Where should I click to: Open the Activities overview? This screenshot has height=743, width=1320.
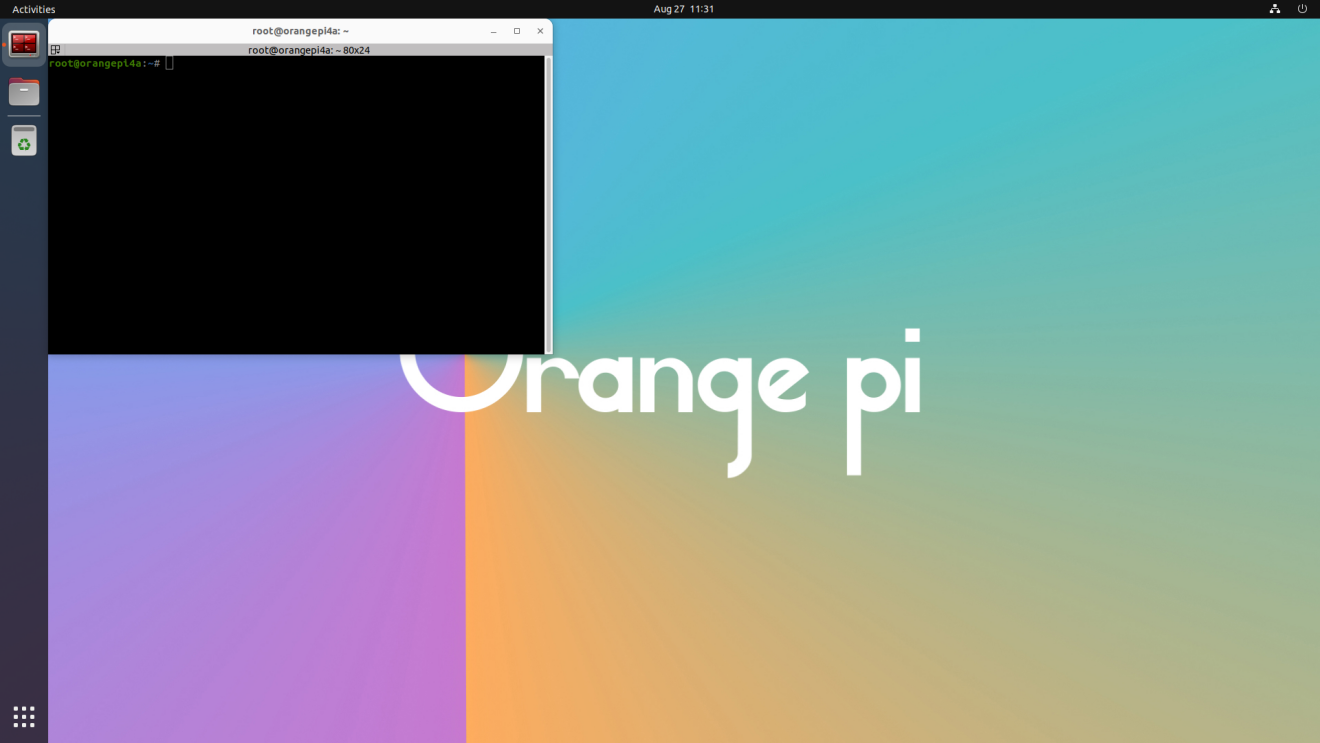(x=34, y=9)
